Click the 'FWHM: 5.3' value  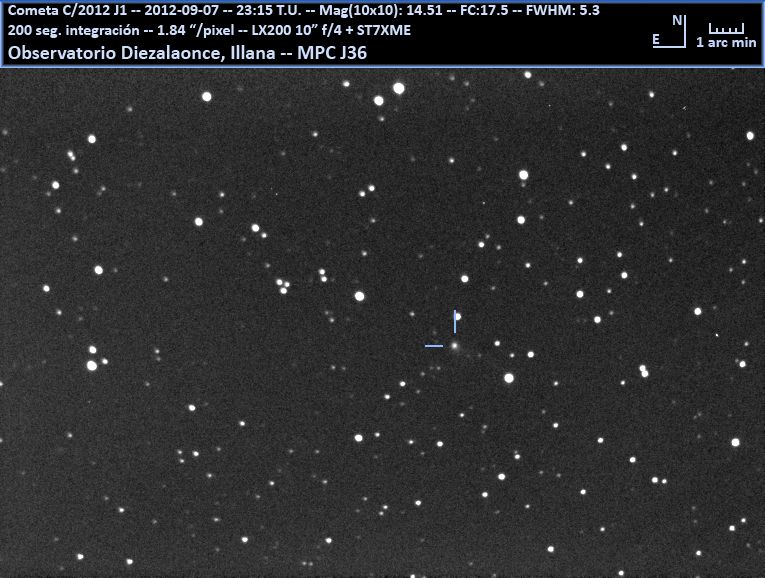(x=563, y=10)
